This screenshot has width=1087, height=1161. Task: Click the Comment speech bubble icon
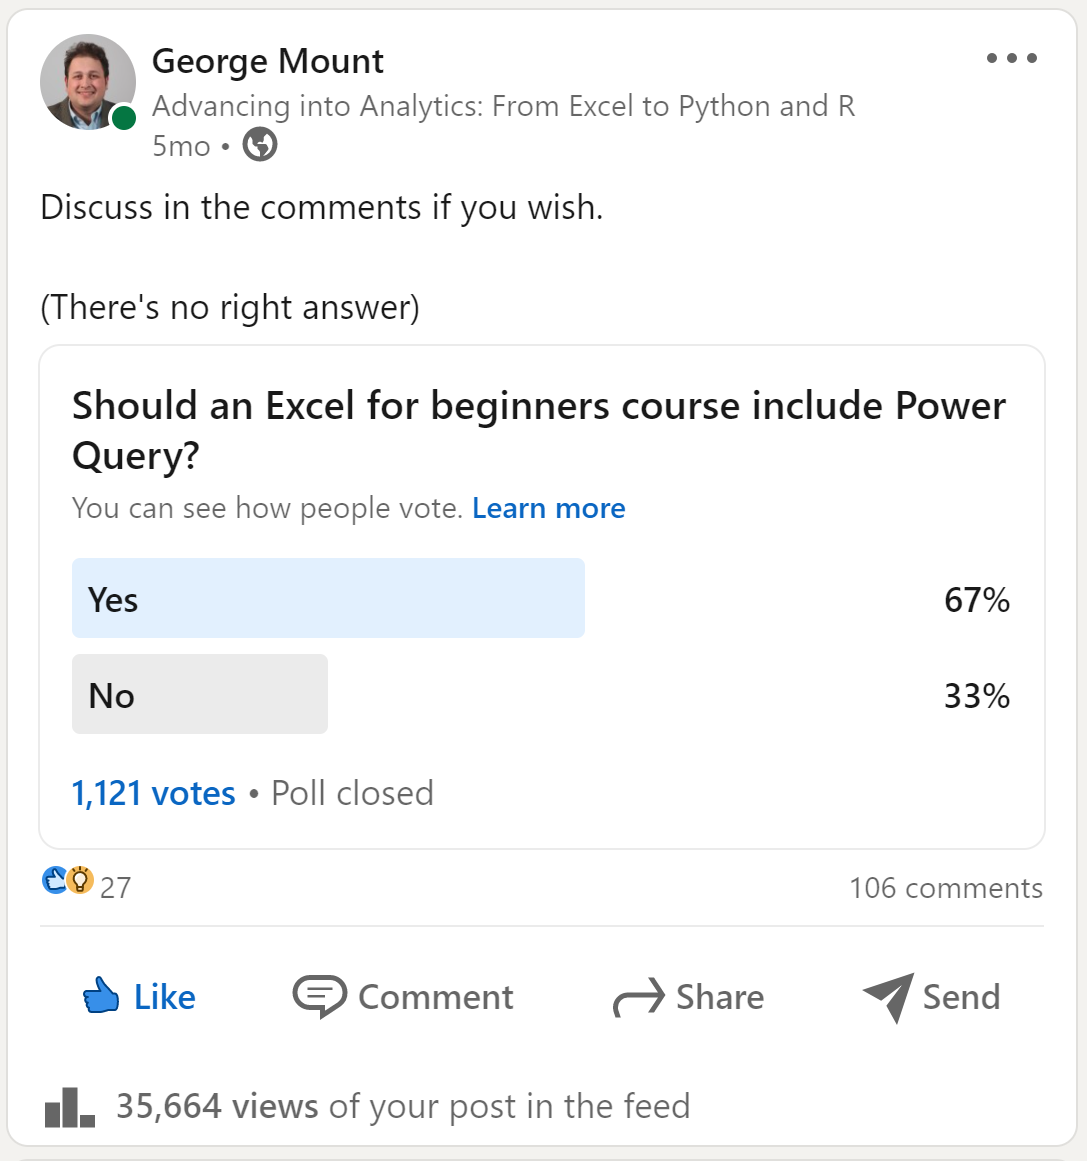tap(319, 996)
